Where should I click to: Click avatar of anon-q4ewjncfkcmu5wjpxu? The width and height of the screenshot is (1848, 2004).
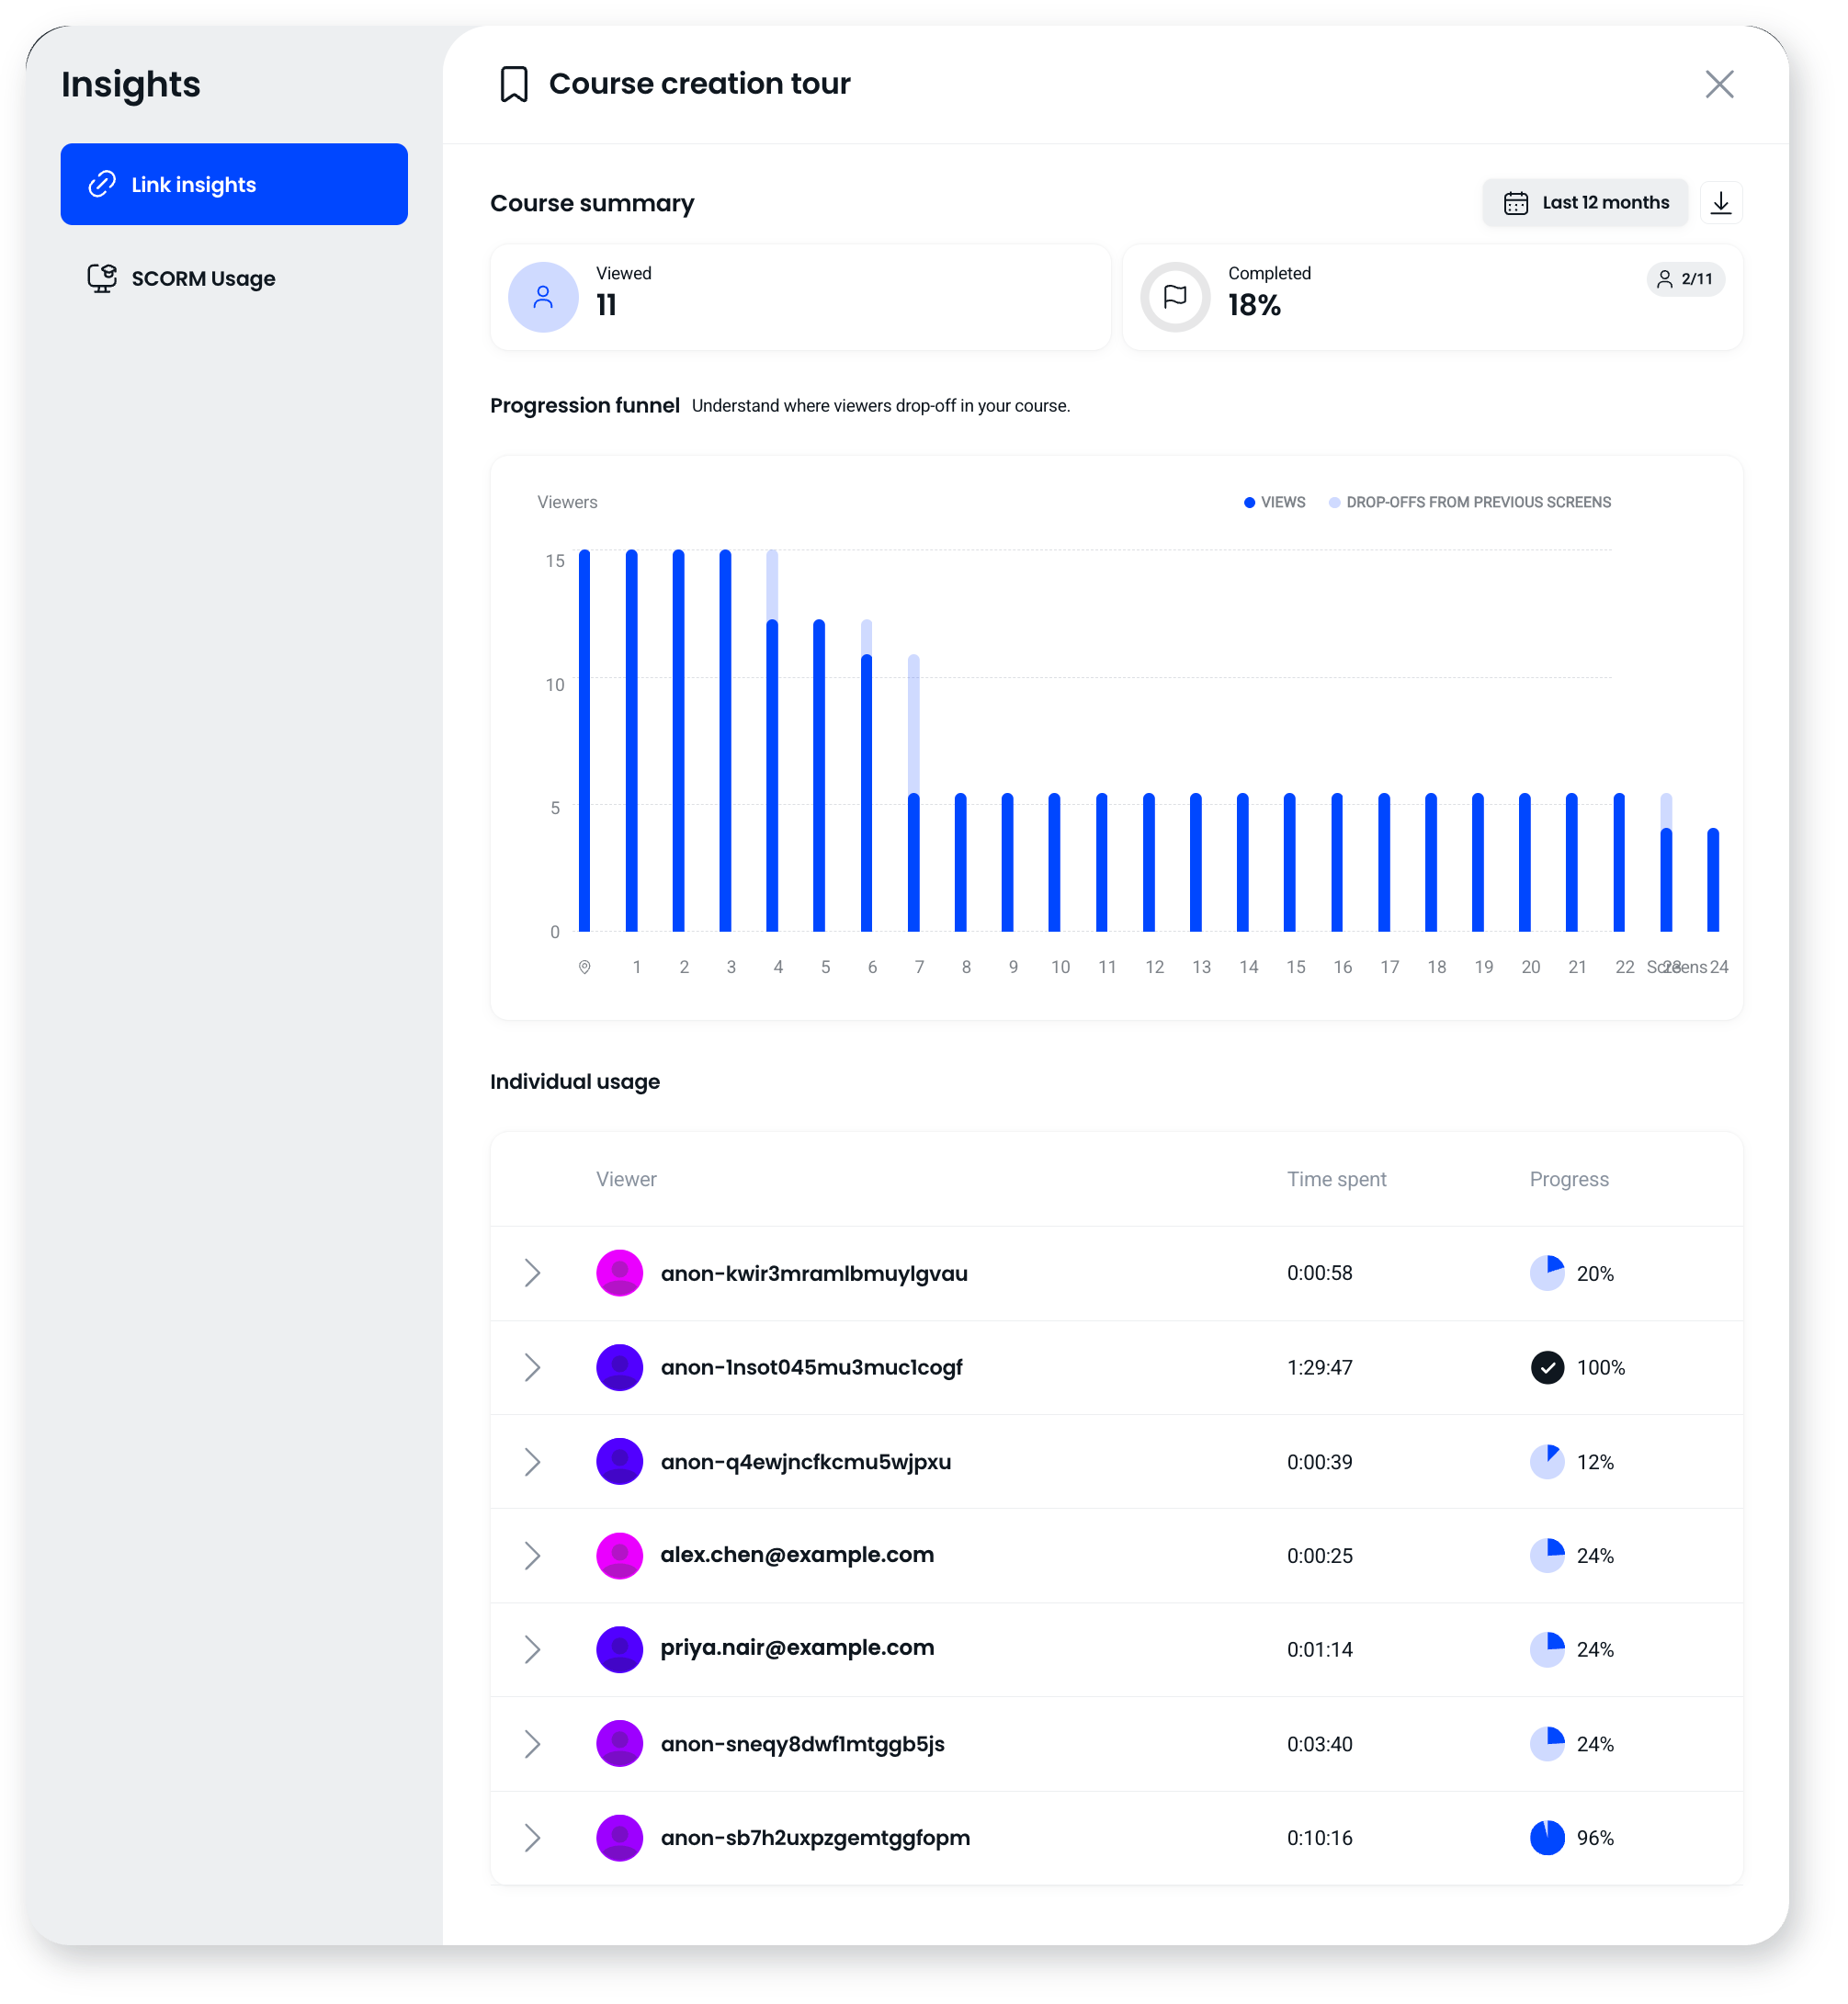pyautogui.click(x=620, y=1462)
